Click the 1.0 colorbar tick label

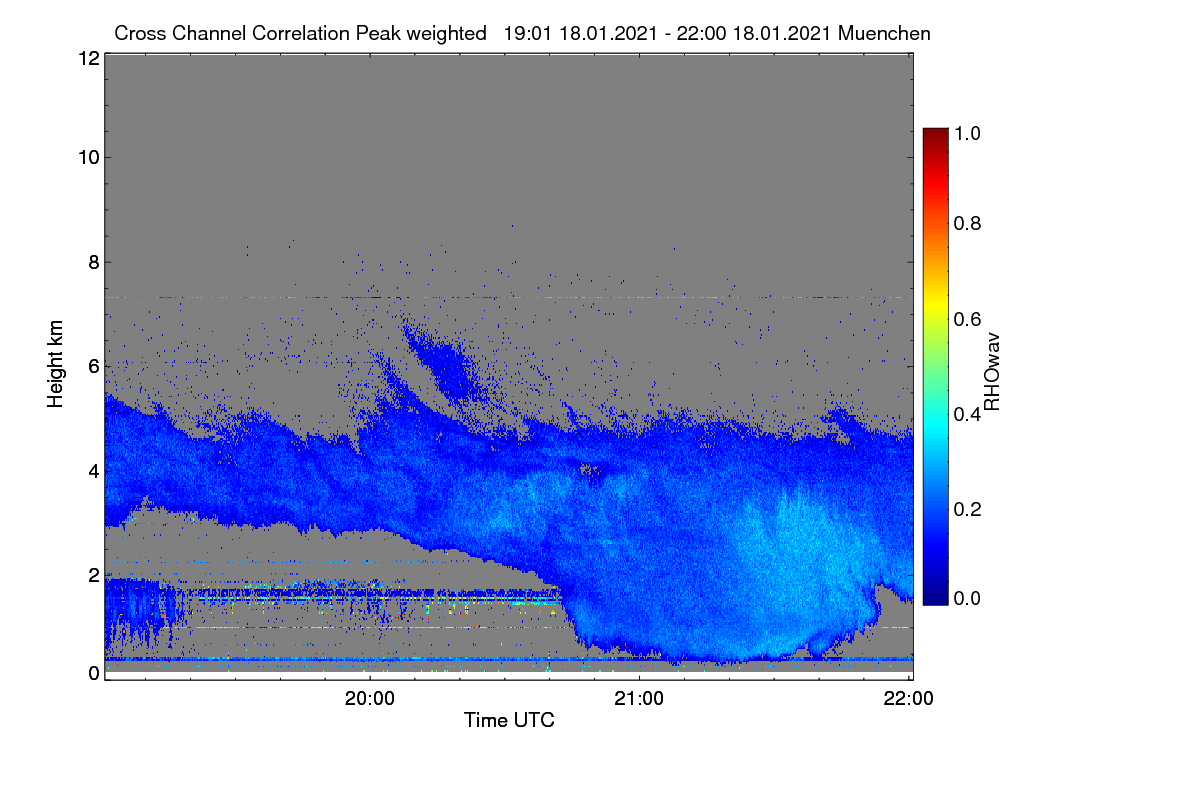coord(968,132)
